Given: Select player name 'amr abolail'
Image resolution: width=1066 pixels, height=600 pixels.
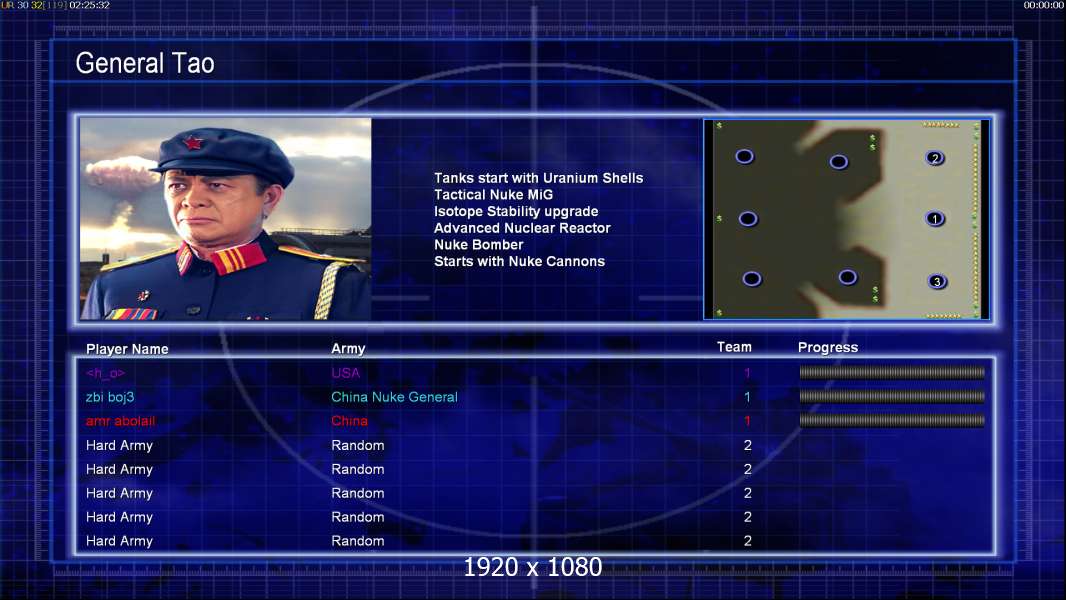Looking at the screenshot, I should pos(120,421).
